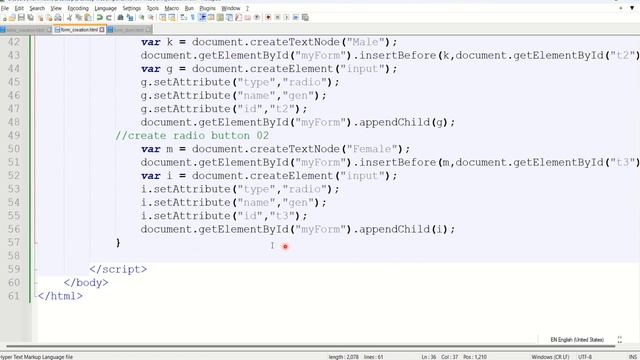Click the "length : 2,078" status bar entry
Screen dimensions: 640x360
(344, 357)
